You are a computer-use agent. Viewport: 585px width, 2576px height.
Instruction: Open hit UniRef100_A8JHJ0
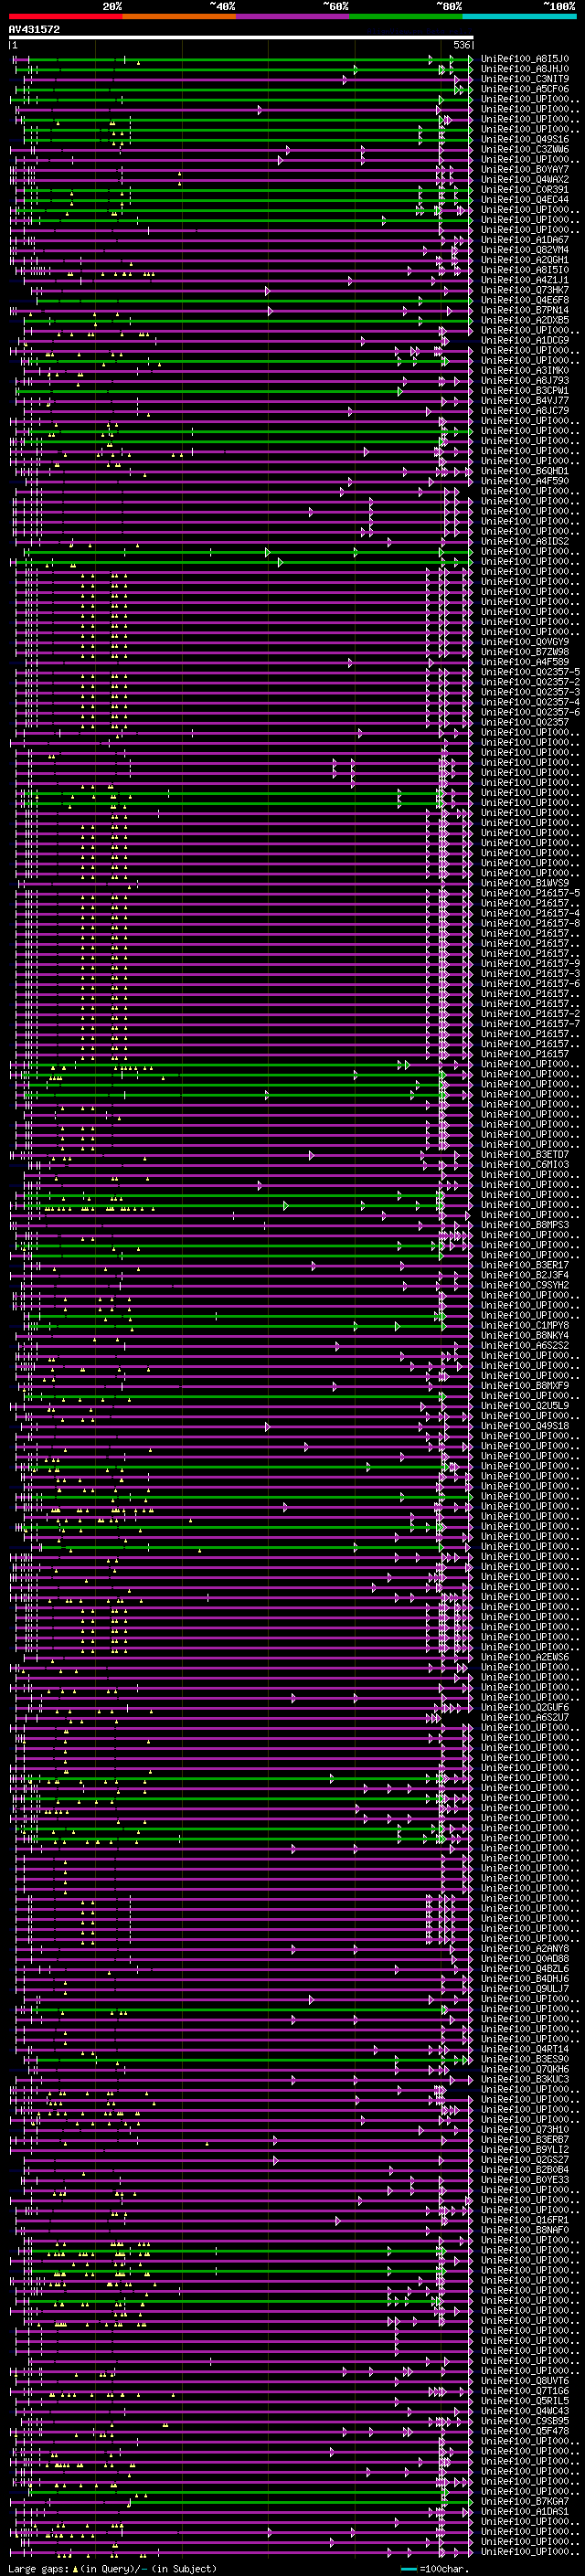coord(524,69)
